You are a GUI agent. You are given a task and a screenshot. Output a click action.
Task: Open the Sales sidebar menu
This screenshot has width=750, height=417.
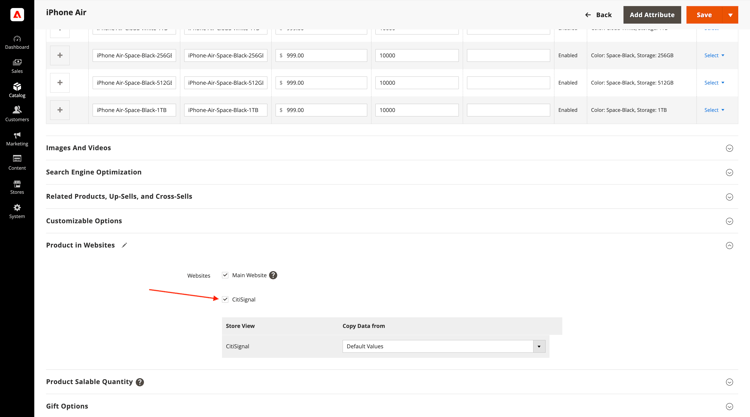click(x=17, y=66)
